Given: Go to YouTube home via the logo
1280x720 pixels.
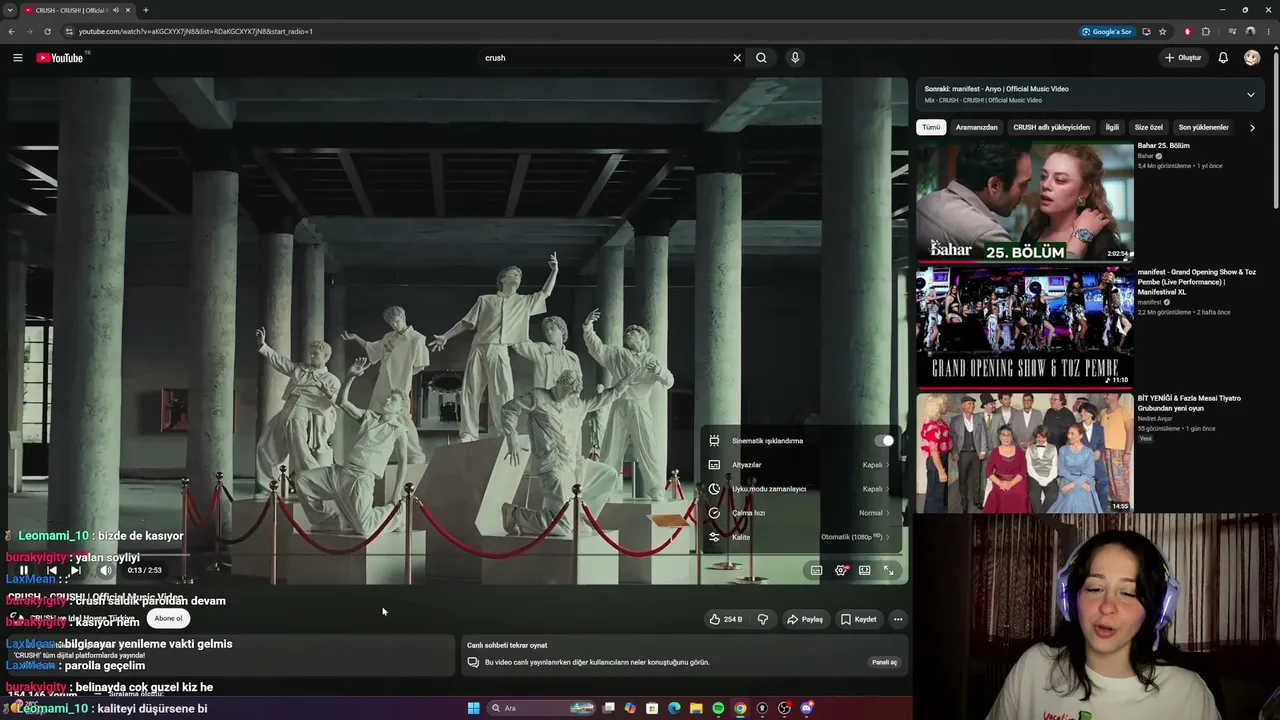Looking at the screenshot, I should coord(60,58).
